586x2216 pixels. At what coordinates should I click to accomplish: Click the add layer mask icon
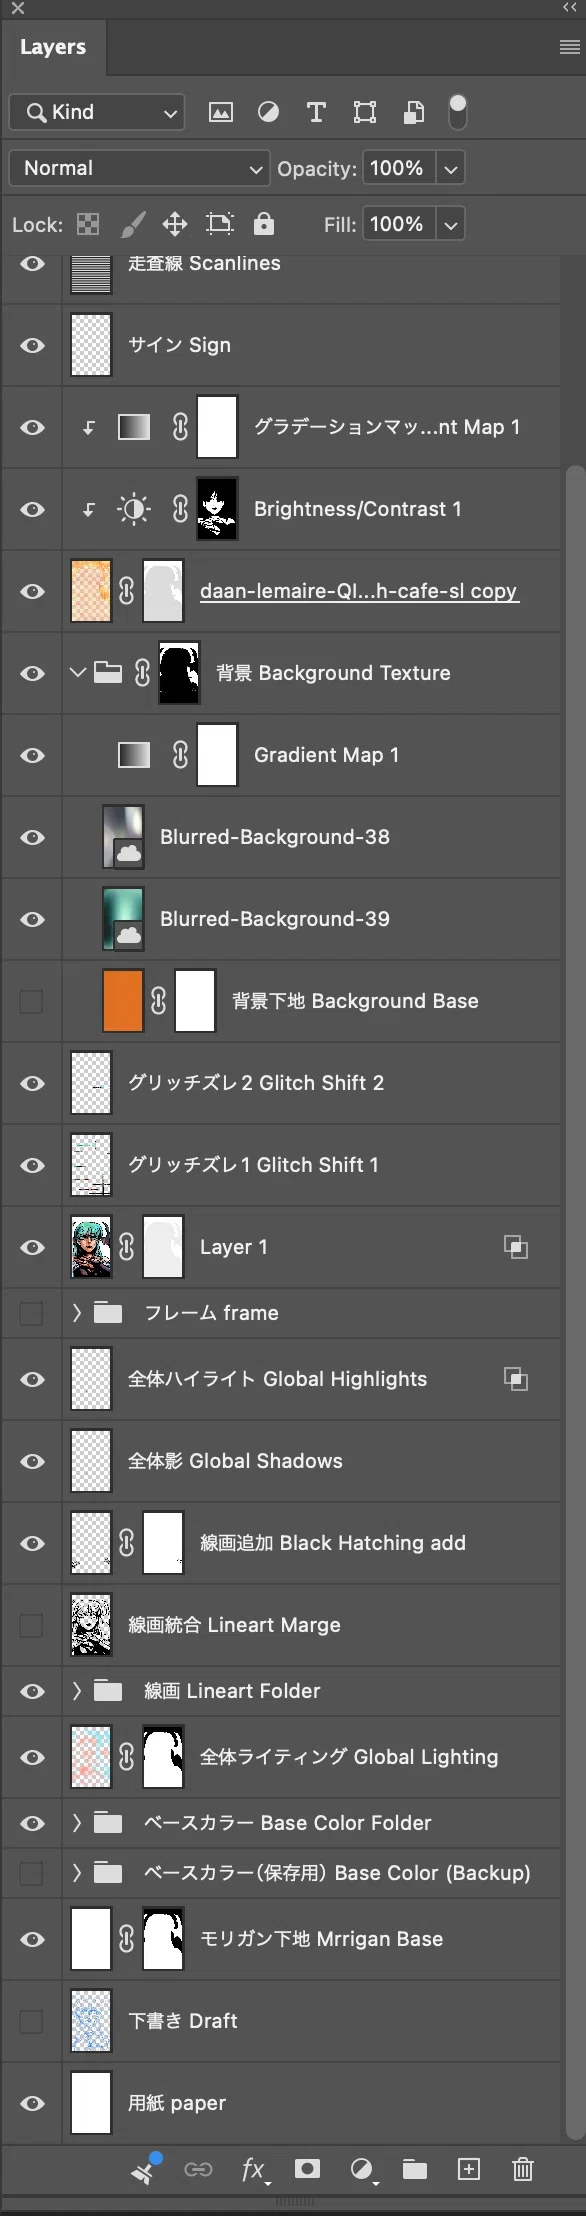(307, 2168)
